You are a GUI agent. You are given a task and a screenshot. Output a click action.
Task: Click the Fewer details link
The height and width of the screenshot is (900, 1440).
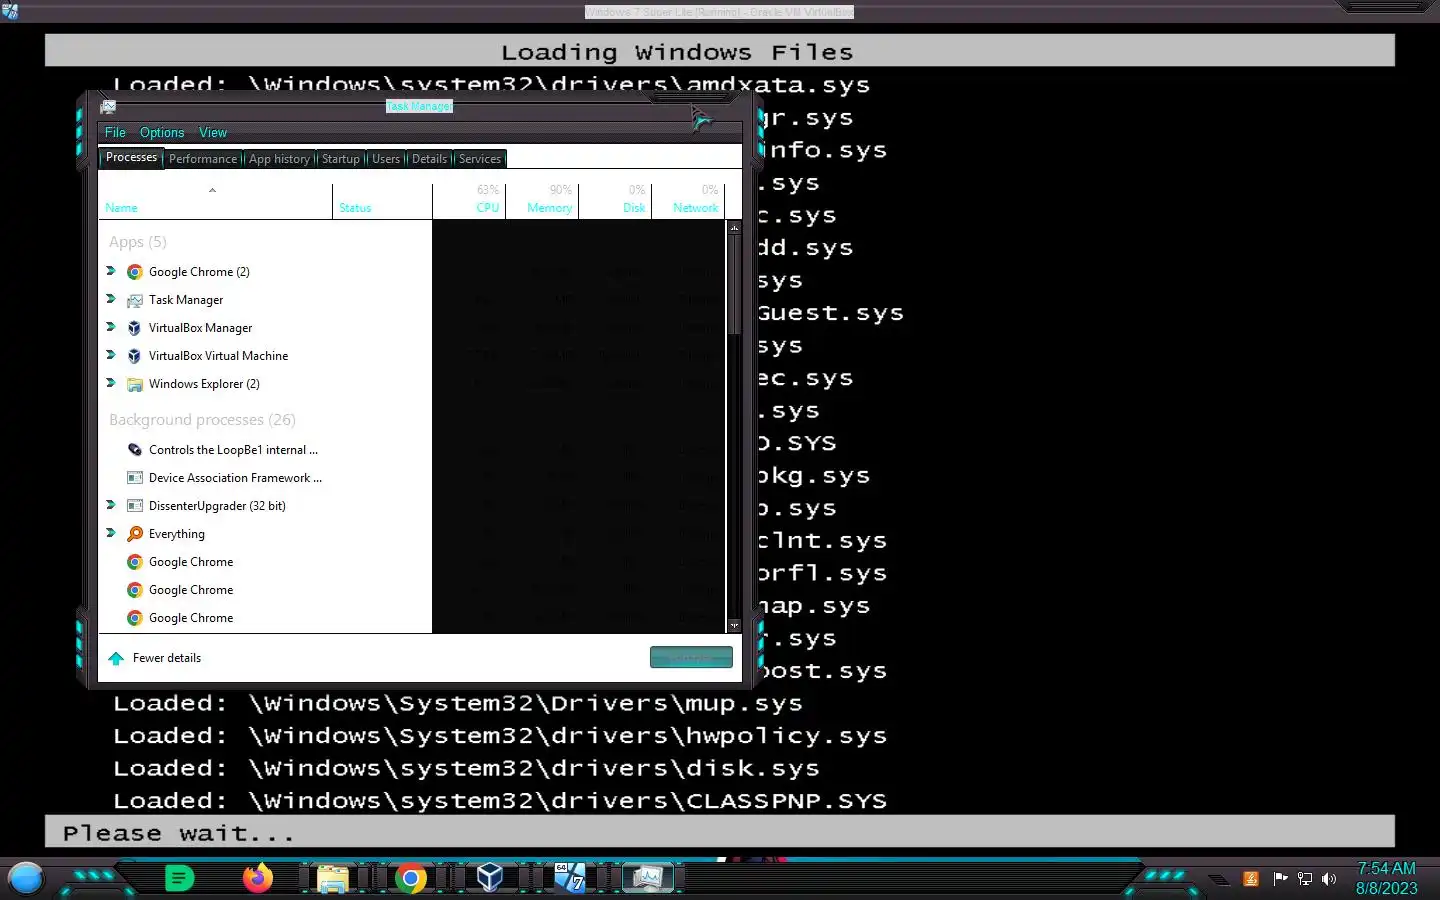click(167, 658)
